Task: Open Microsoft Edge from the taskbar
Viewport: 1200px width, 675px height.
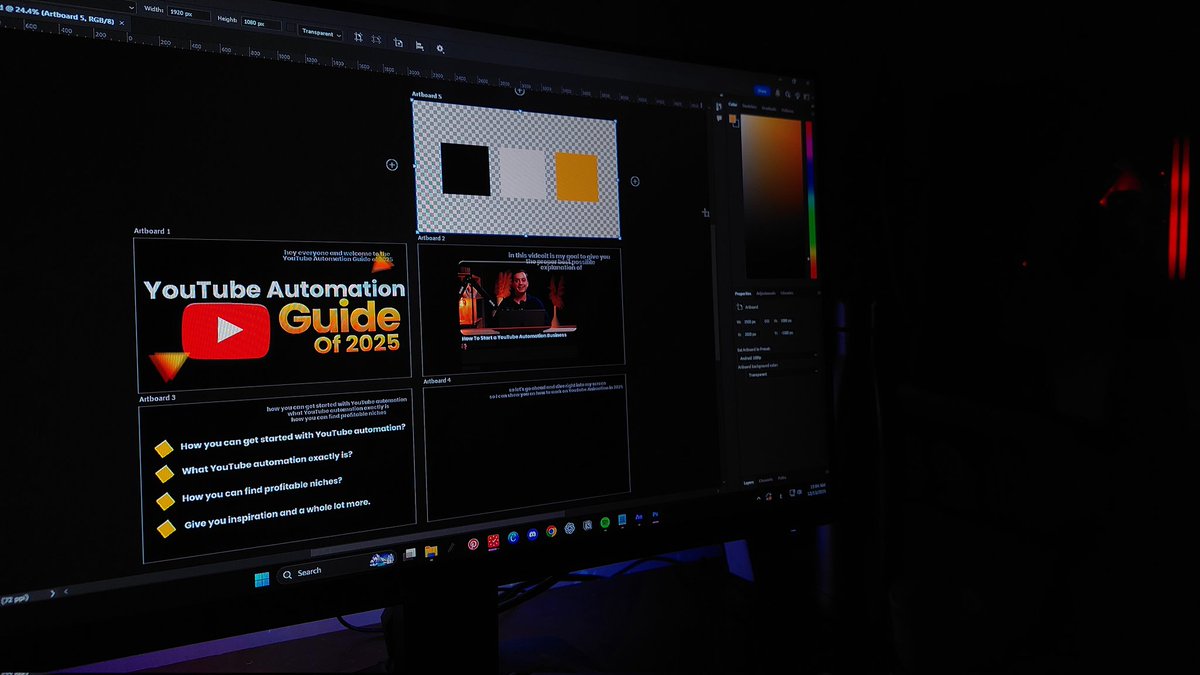Action: click(513, 537)
